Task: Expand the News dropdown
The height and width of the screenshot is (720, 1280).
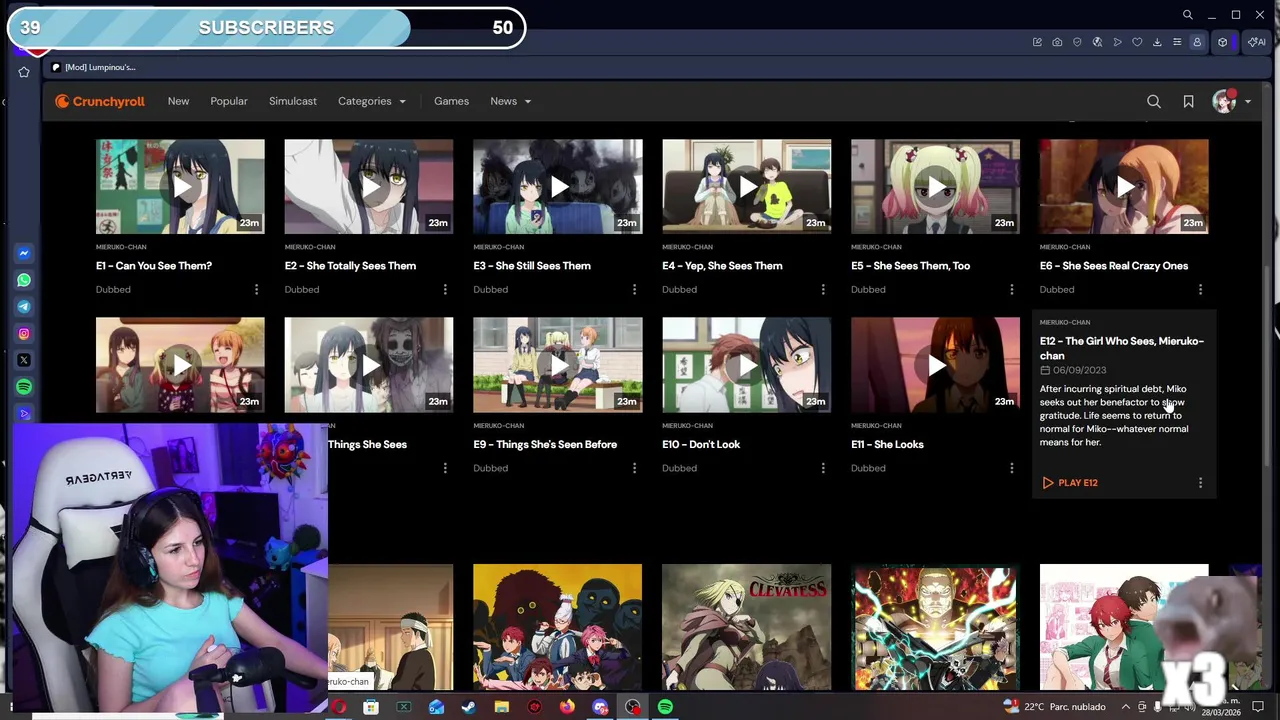Action: tap(510, 101)
